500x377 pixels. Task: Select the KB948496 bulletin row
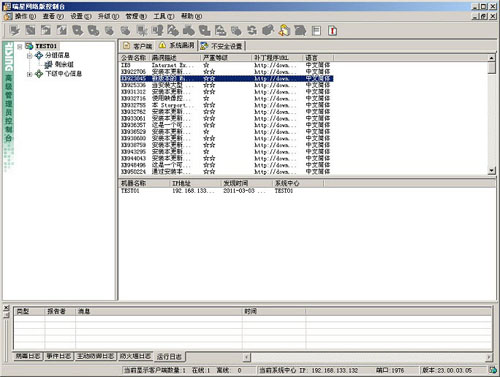pos(227,165)
